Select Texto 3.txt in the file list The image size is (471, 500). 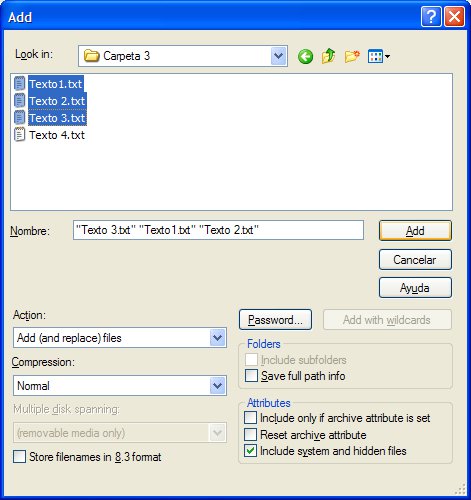[57, 118]
